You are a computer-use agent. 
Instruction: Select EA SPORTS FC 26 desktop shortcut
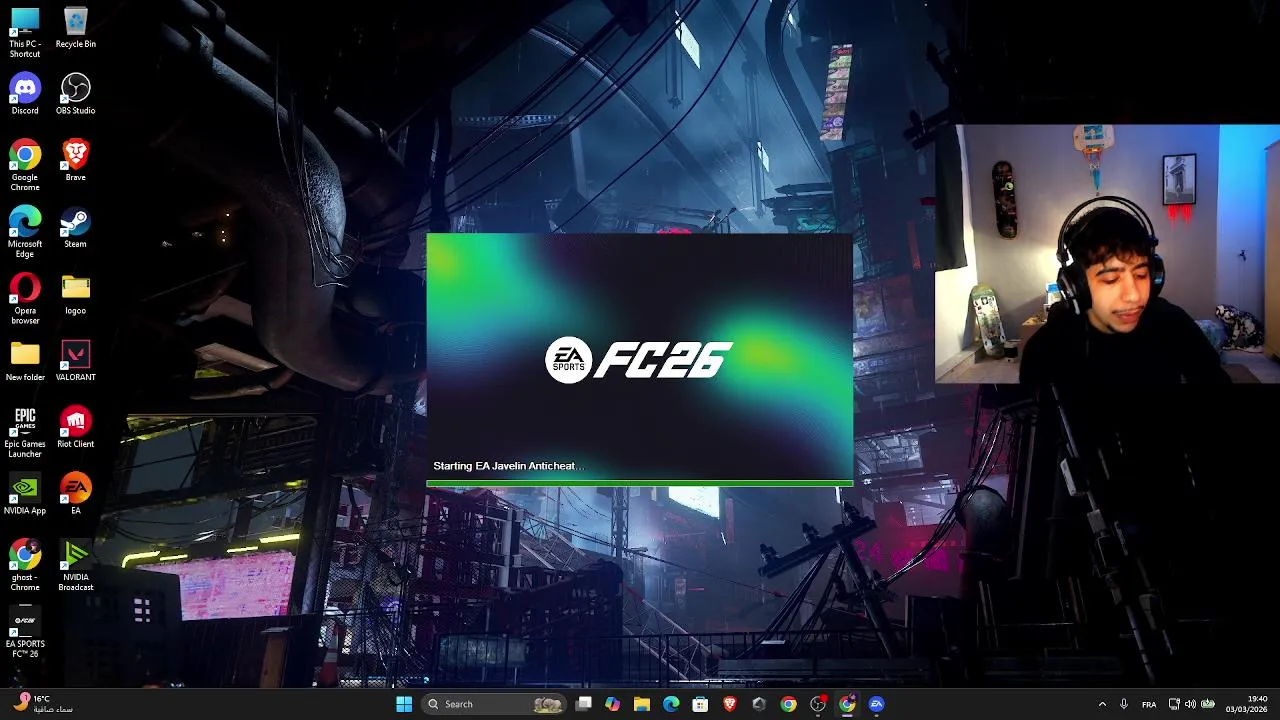point(25,633)
